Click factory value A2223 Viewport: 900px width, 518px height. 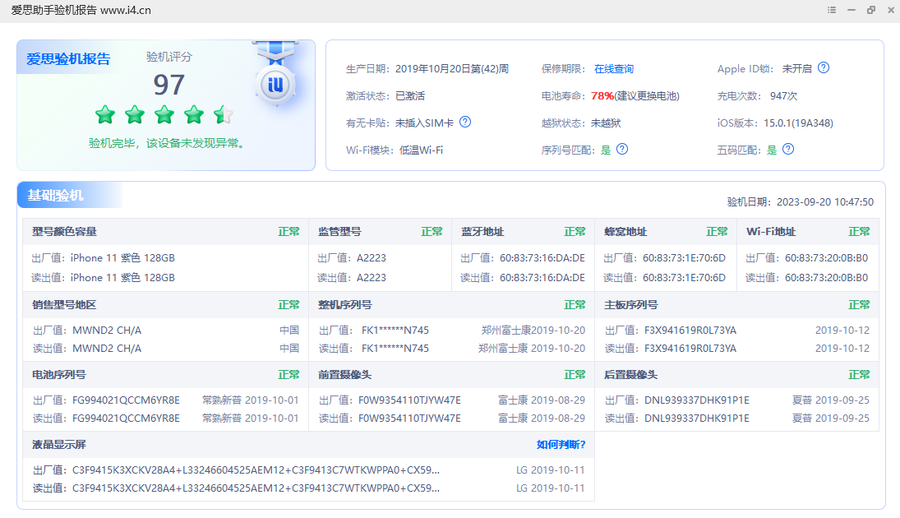371,258
